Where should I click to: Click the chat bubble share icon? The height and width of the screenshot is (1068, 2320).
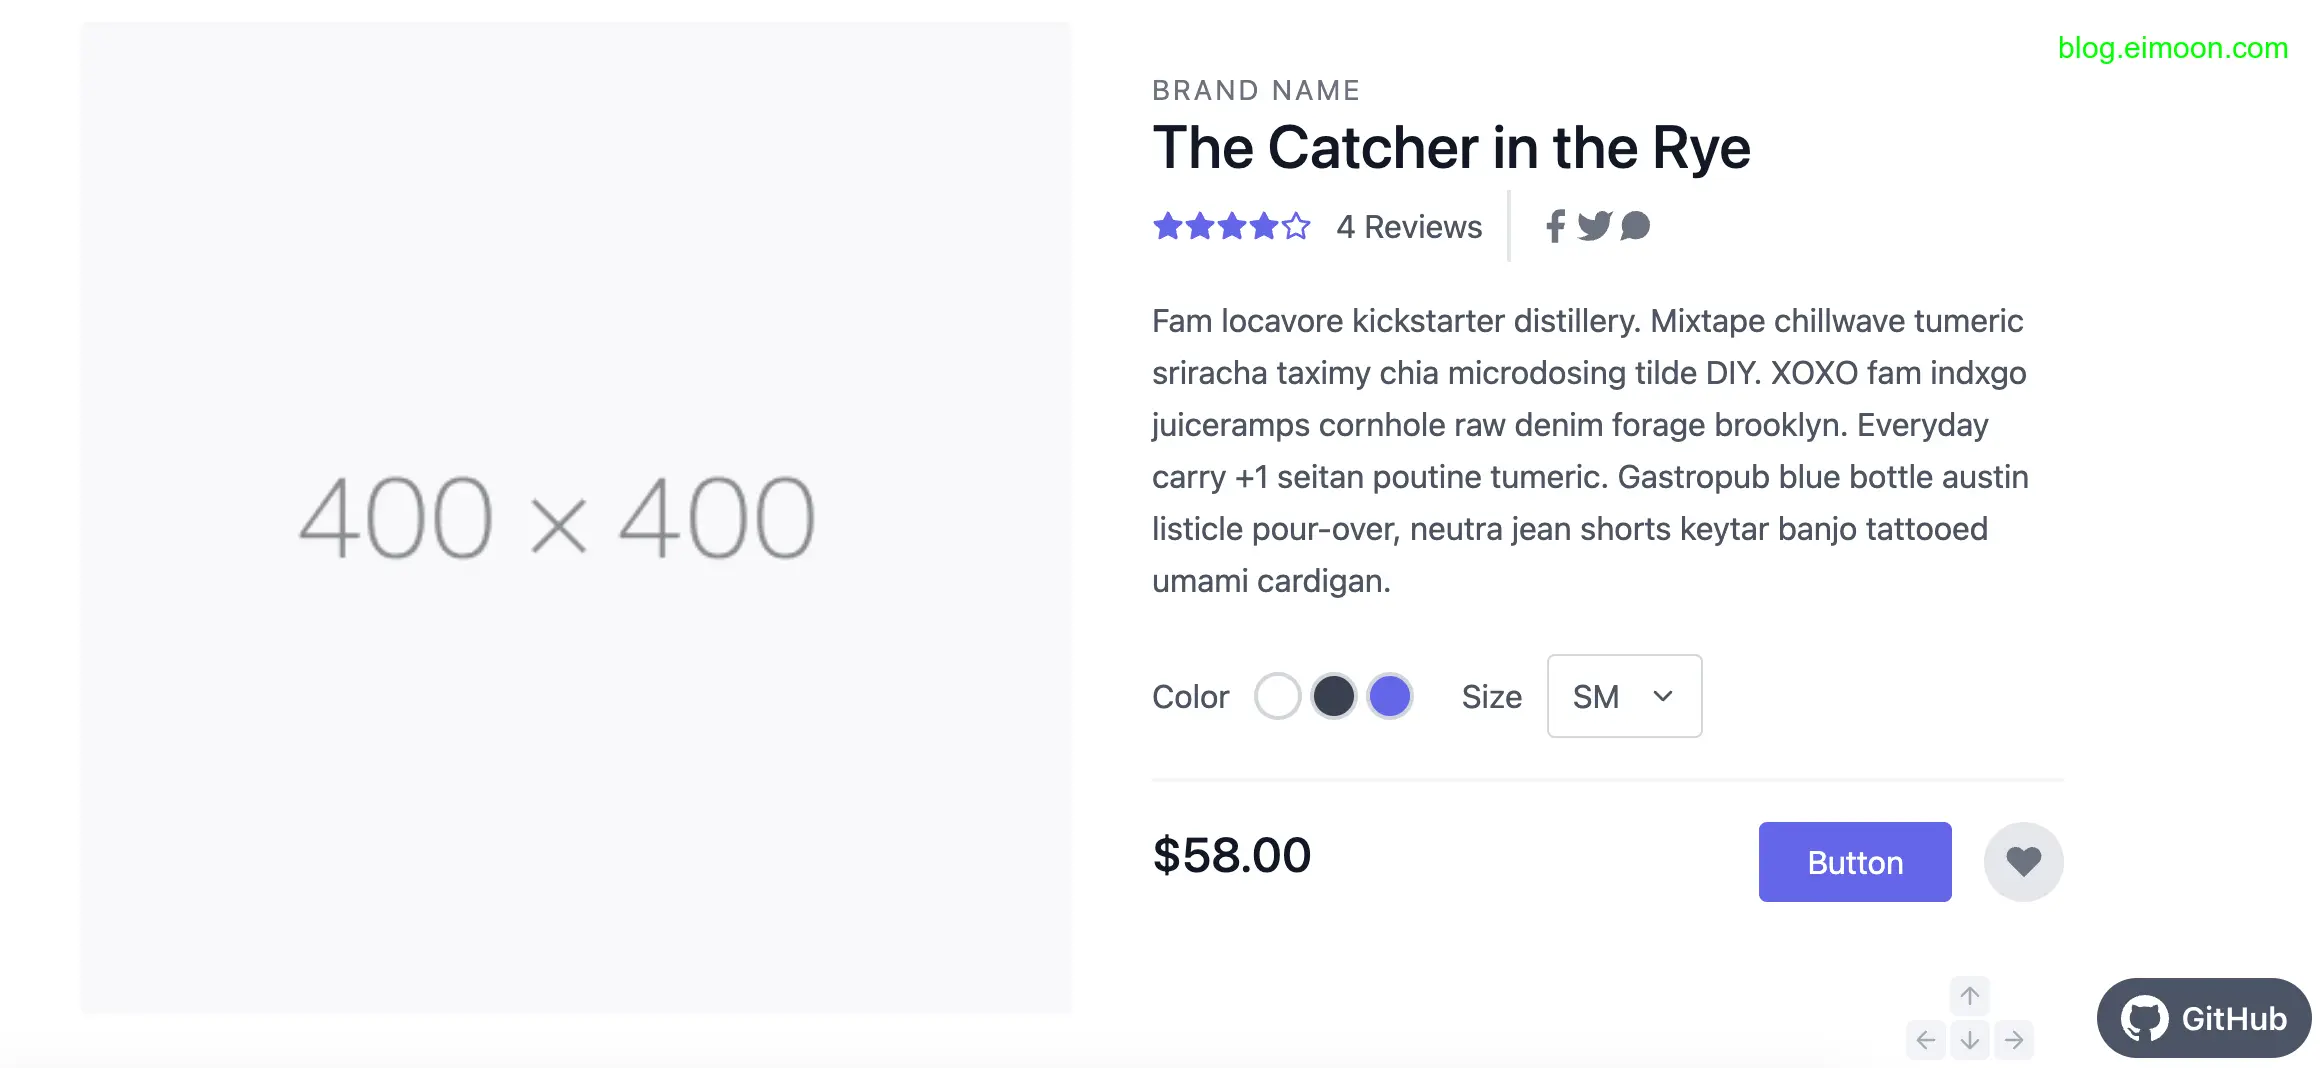1635,227
